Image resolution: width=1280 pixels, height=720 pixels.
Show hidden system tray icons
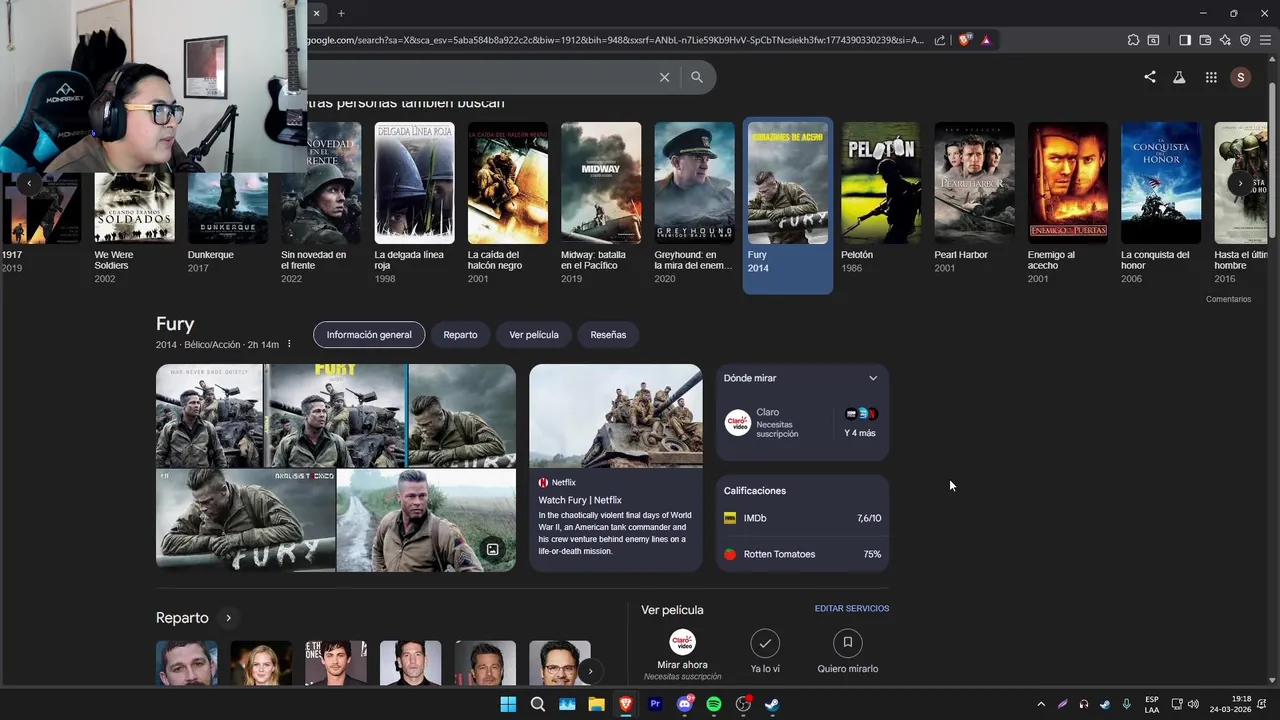[1041, 704]
